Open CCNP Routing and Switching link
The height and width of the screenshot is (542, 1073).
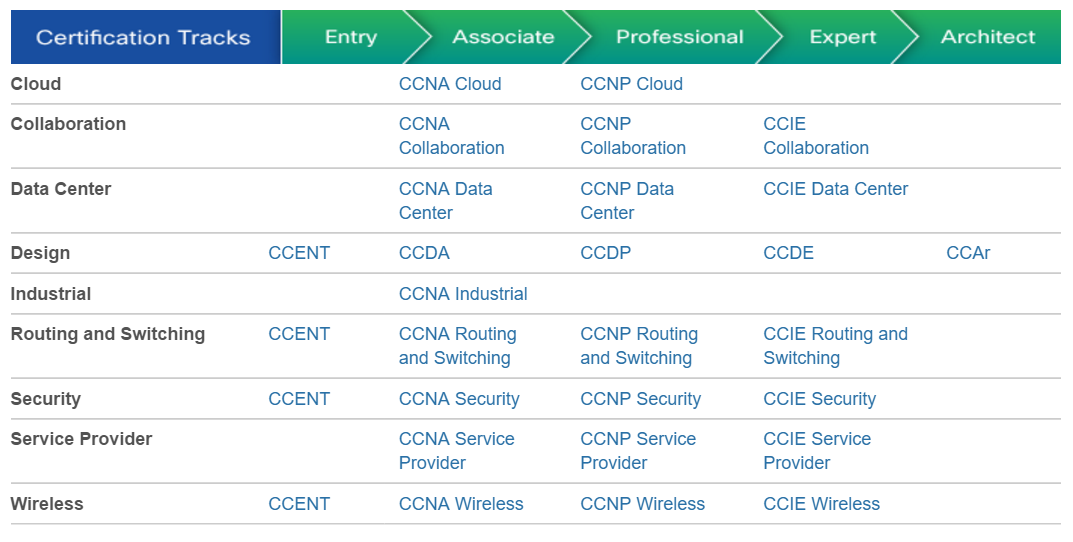click(639, 346)
